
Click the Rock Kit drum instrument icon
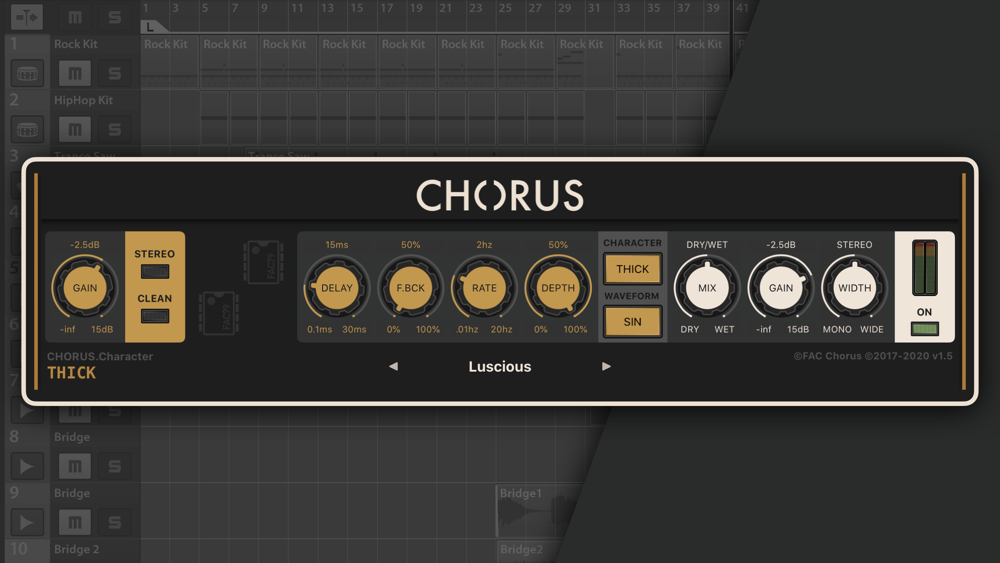click(27, 73)
